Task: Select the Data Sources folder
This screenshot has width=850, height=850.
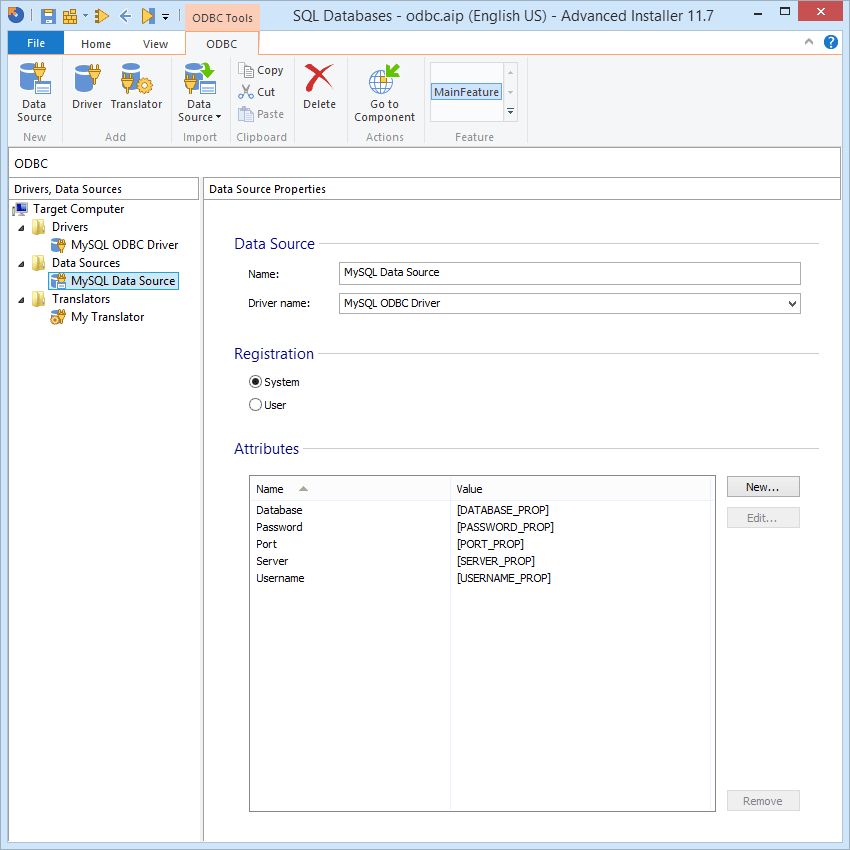Action: coord(86,262)
